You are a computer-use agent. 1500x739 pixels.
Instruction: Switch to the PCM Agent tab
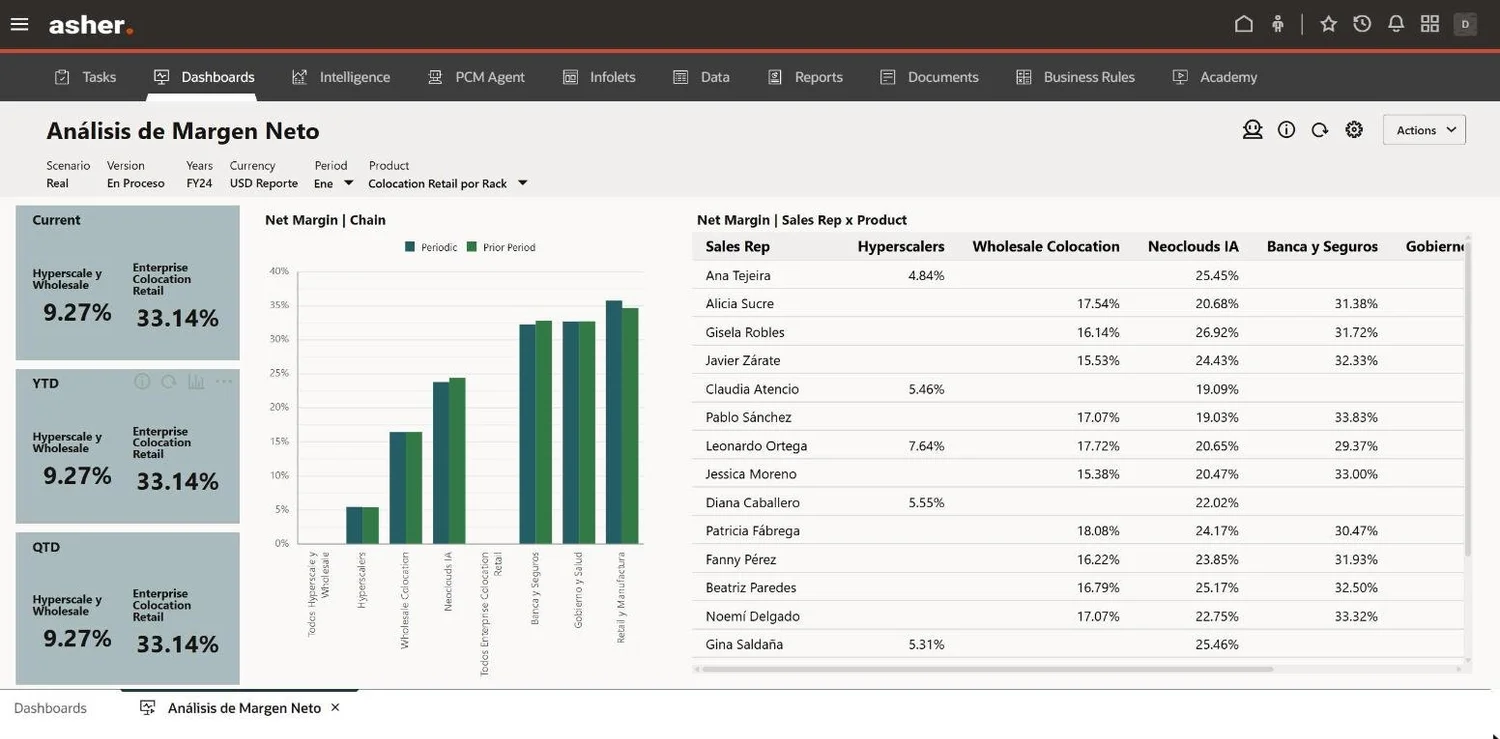click(476, 77)
